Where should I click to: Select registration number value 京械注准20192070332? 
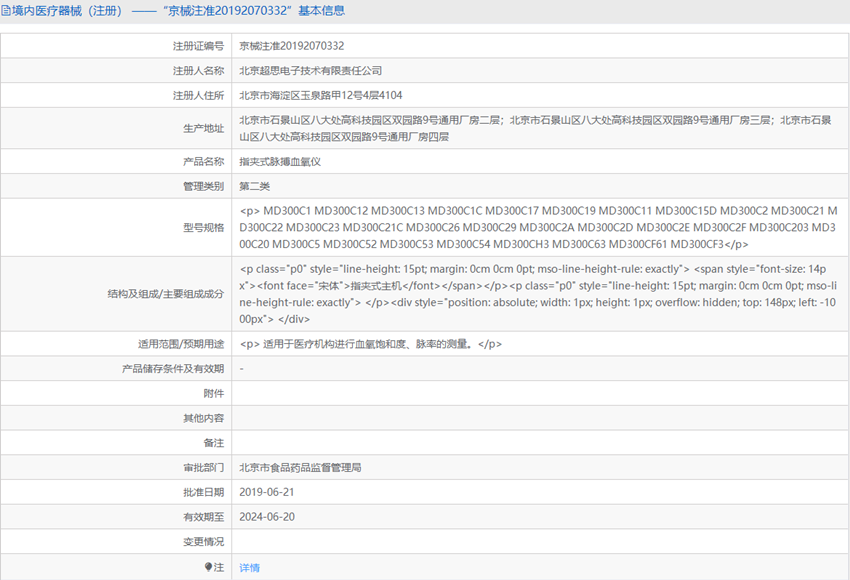click(292, 46)
